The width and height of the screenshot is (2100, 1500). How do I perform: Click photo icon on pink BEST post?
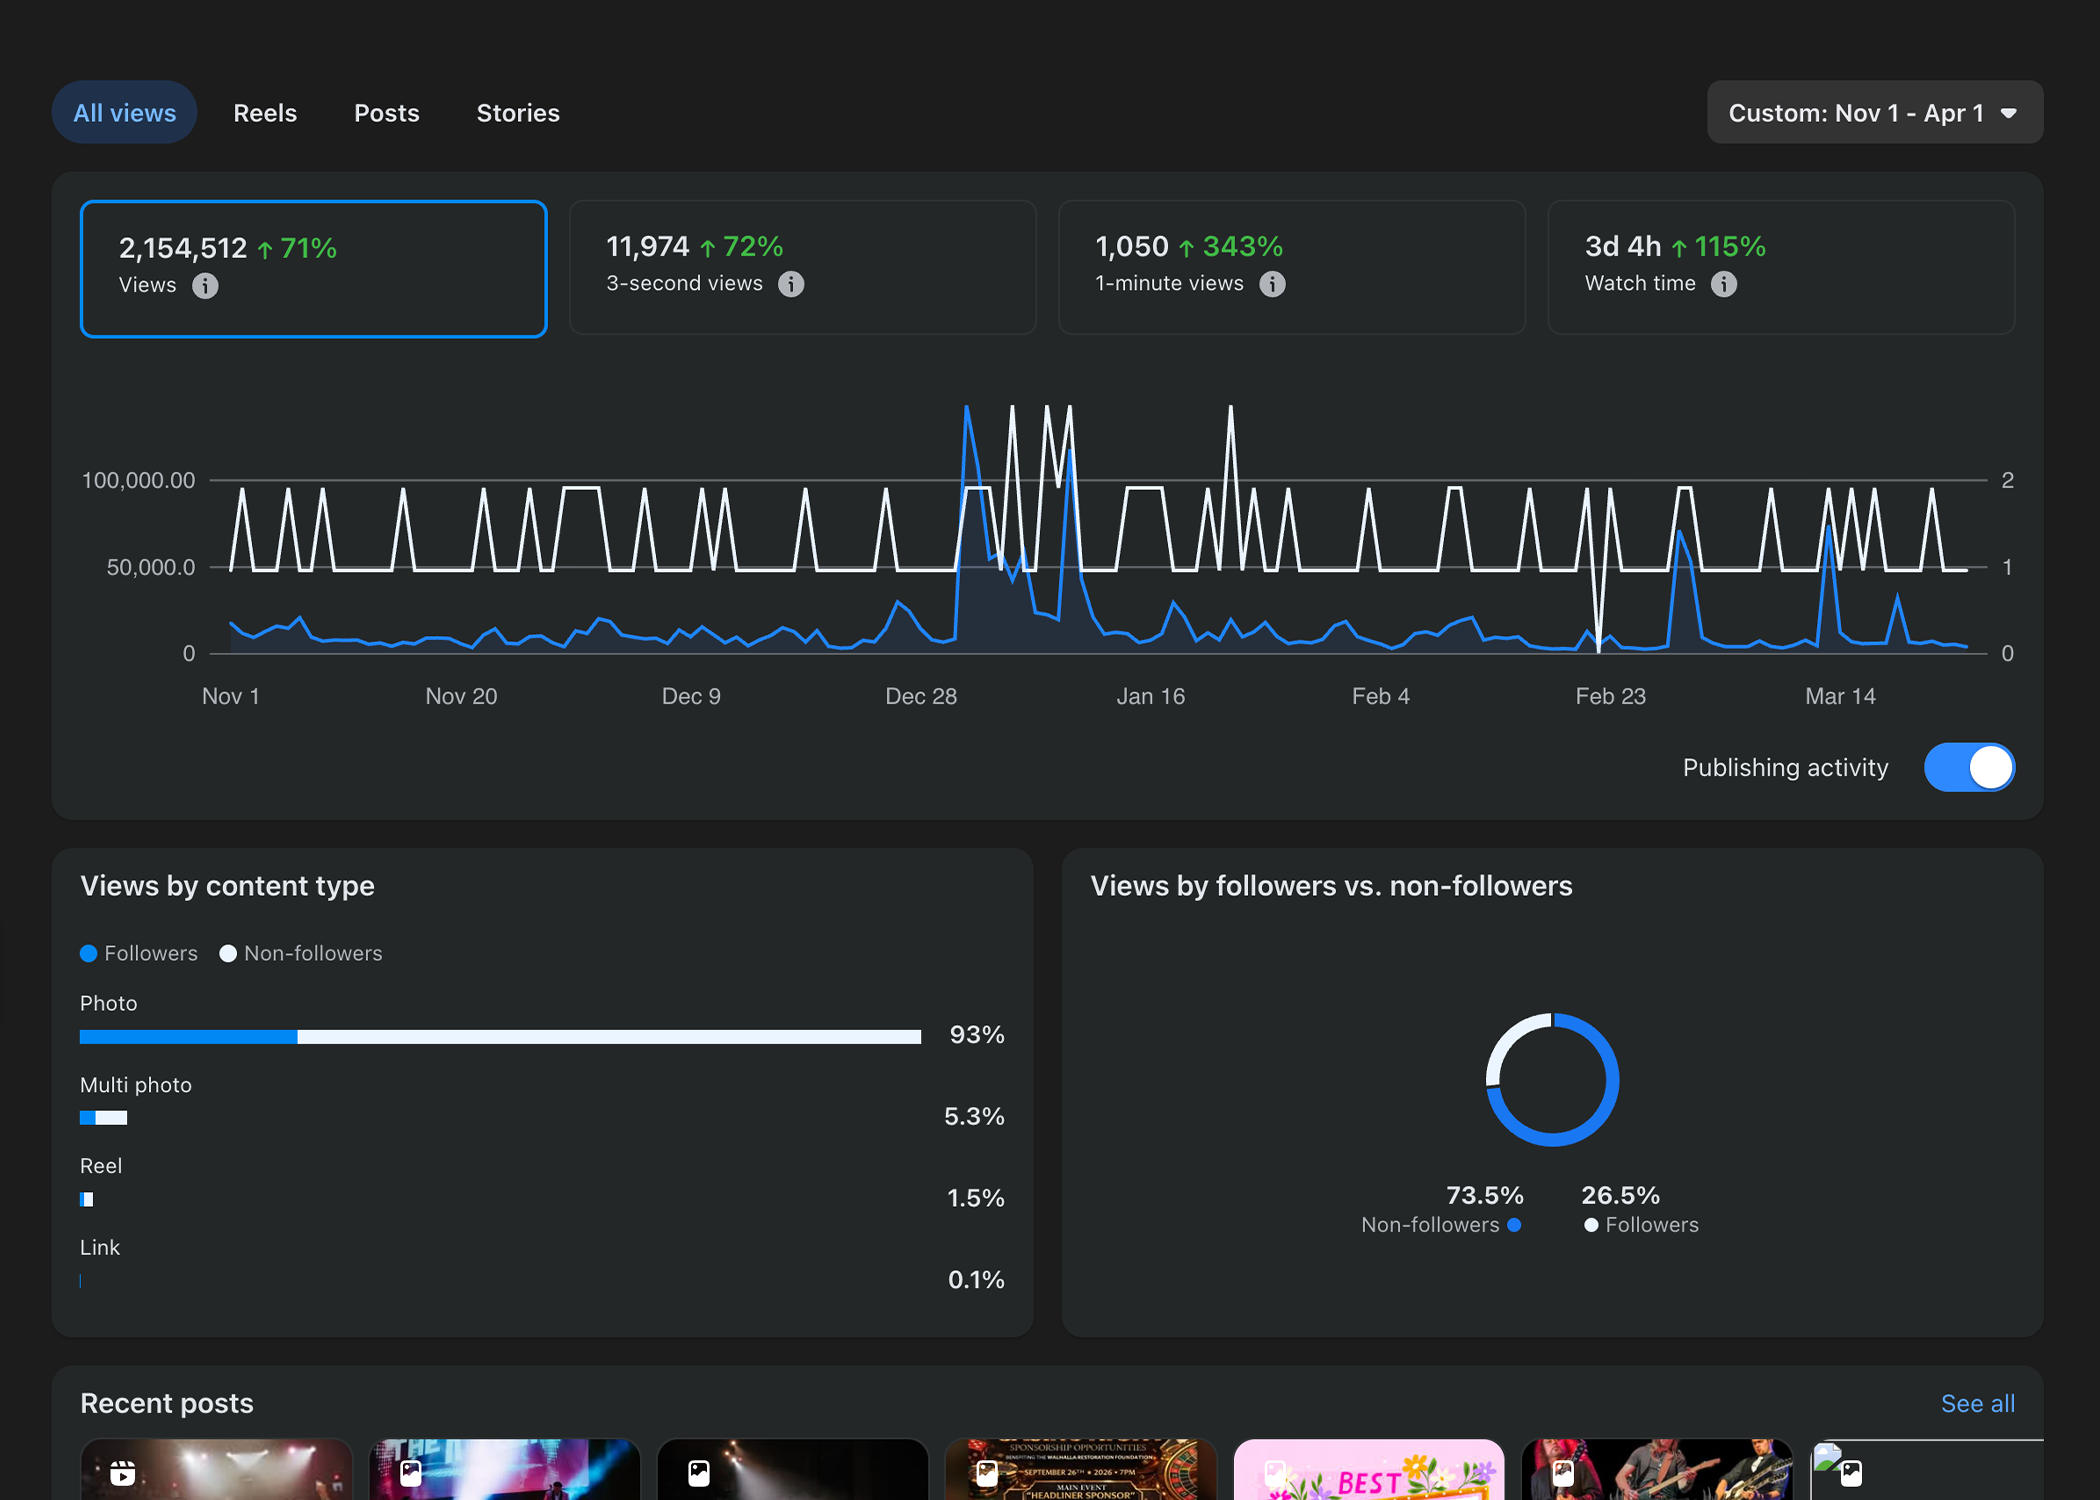(1275, 1472)
